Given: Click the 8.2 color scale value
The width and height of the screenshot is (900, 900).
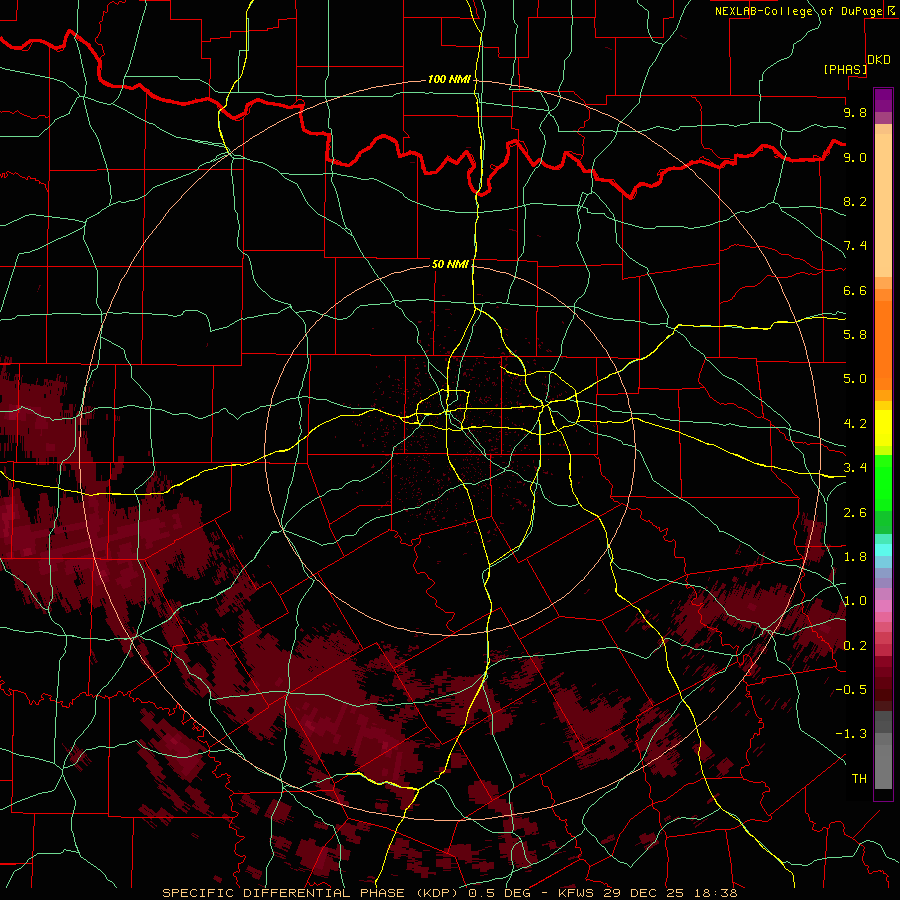Looking at the screenshot, I should tap(855, 201).
